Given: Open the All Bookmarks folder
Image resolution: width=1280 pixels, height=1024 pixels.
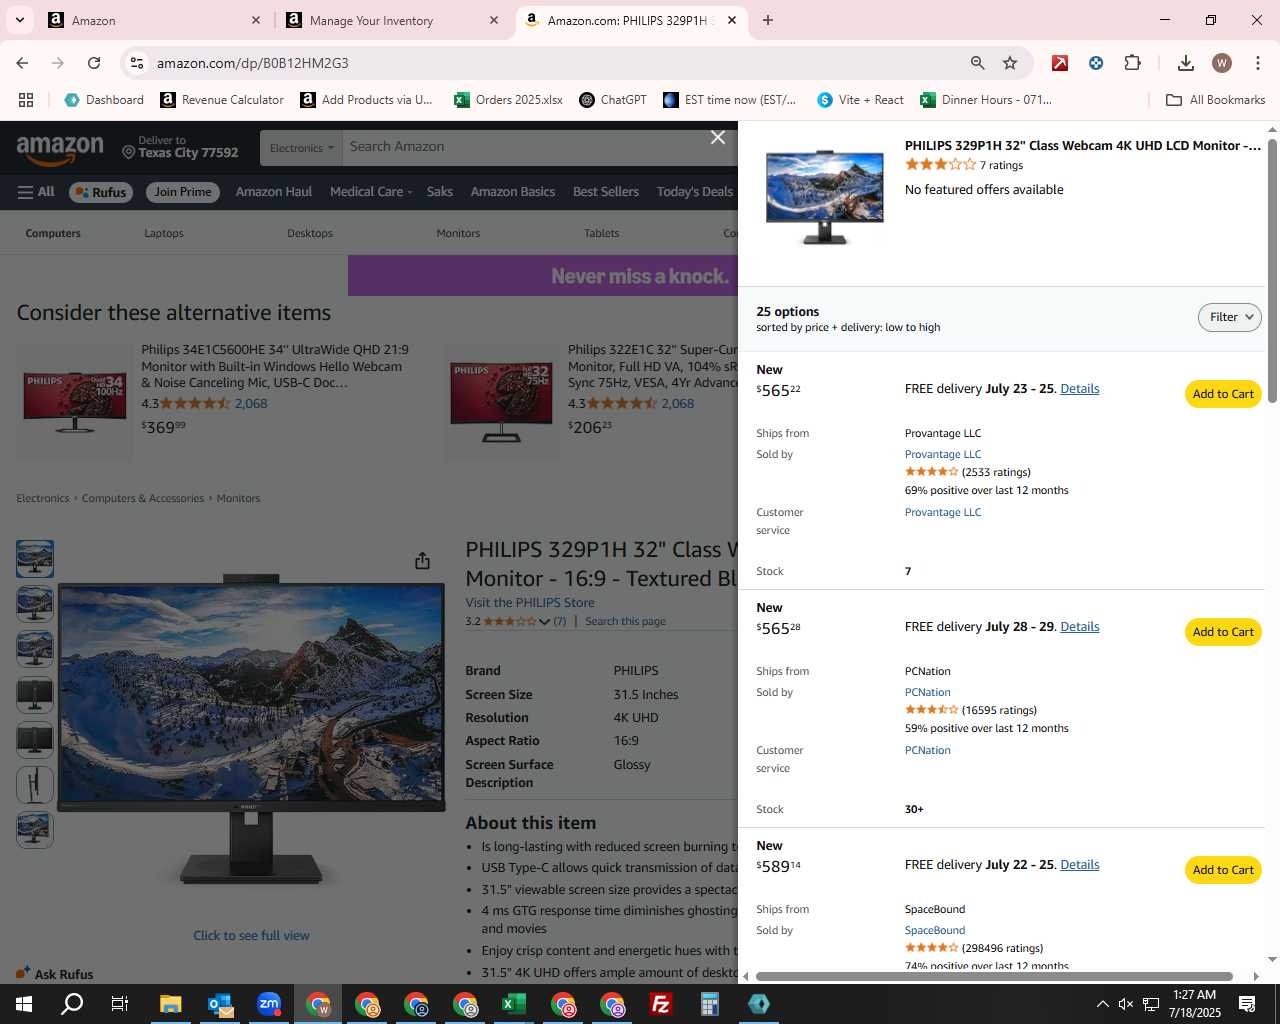Looking at the screenshot, I should [1216, 100].
